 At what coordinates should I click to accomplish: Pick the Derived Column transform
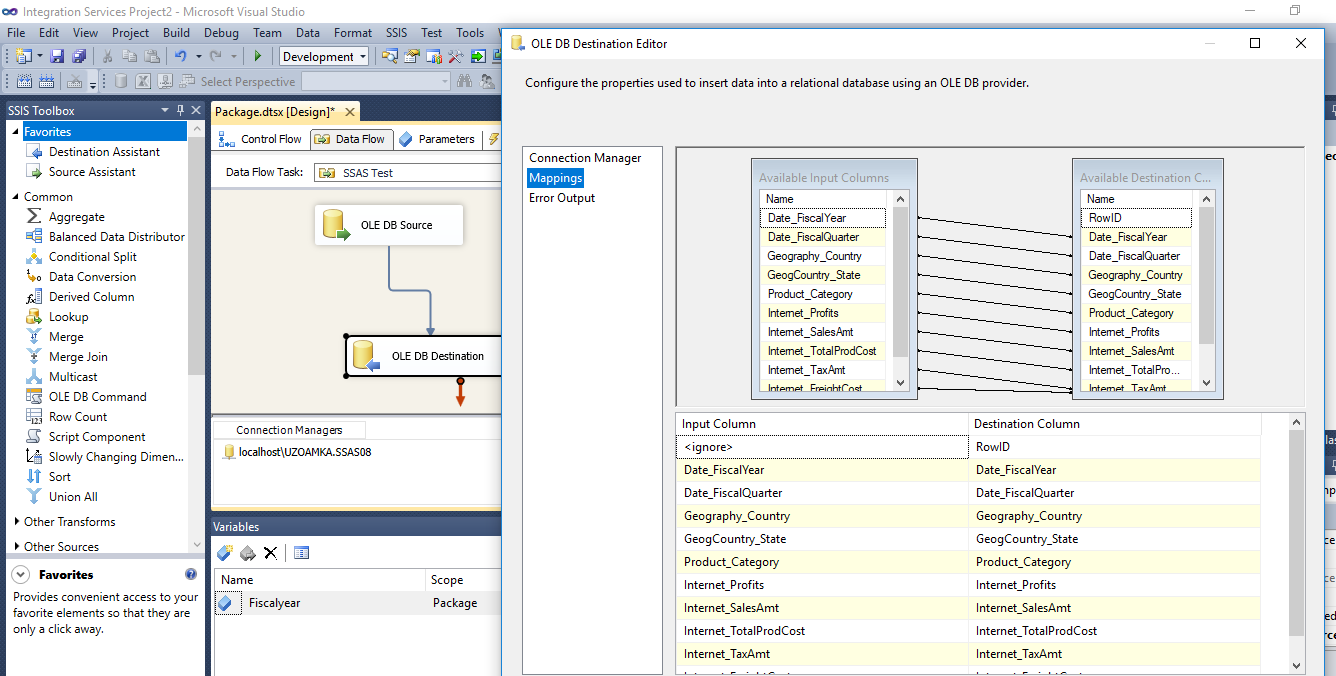click(91, 297)
